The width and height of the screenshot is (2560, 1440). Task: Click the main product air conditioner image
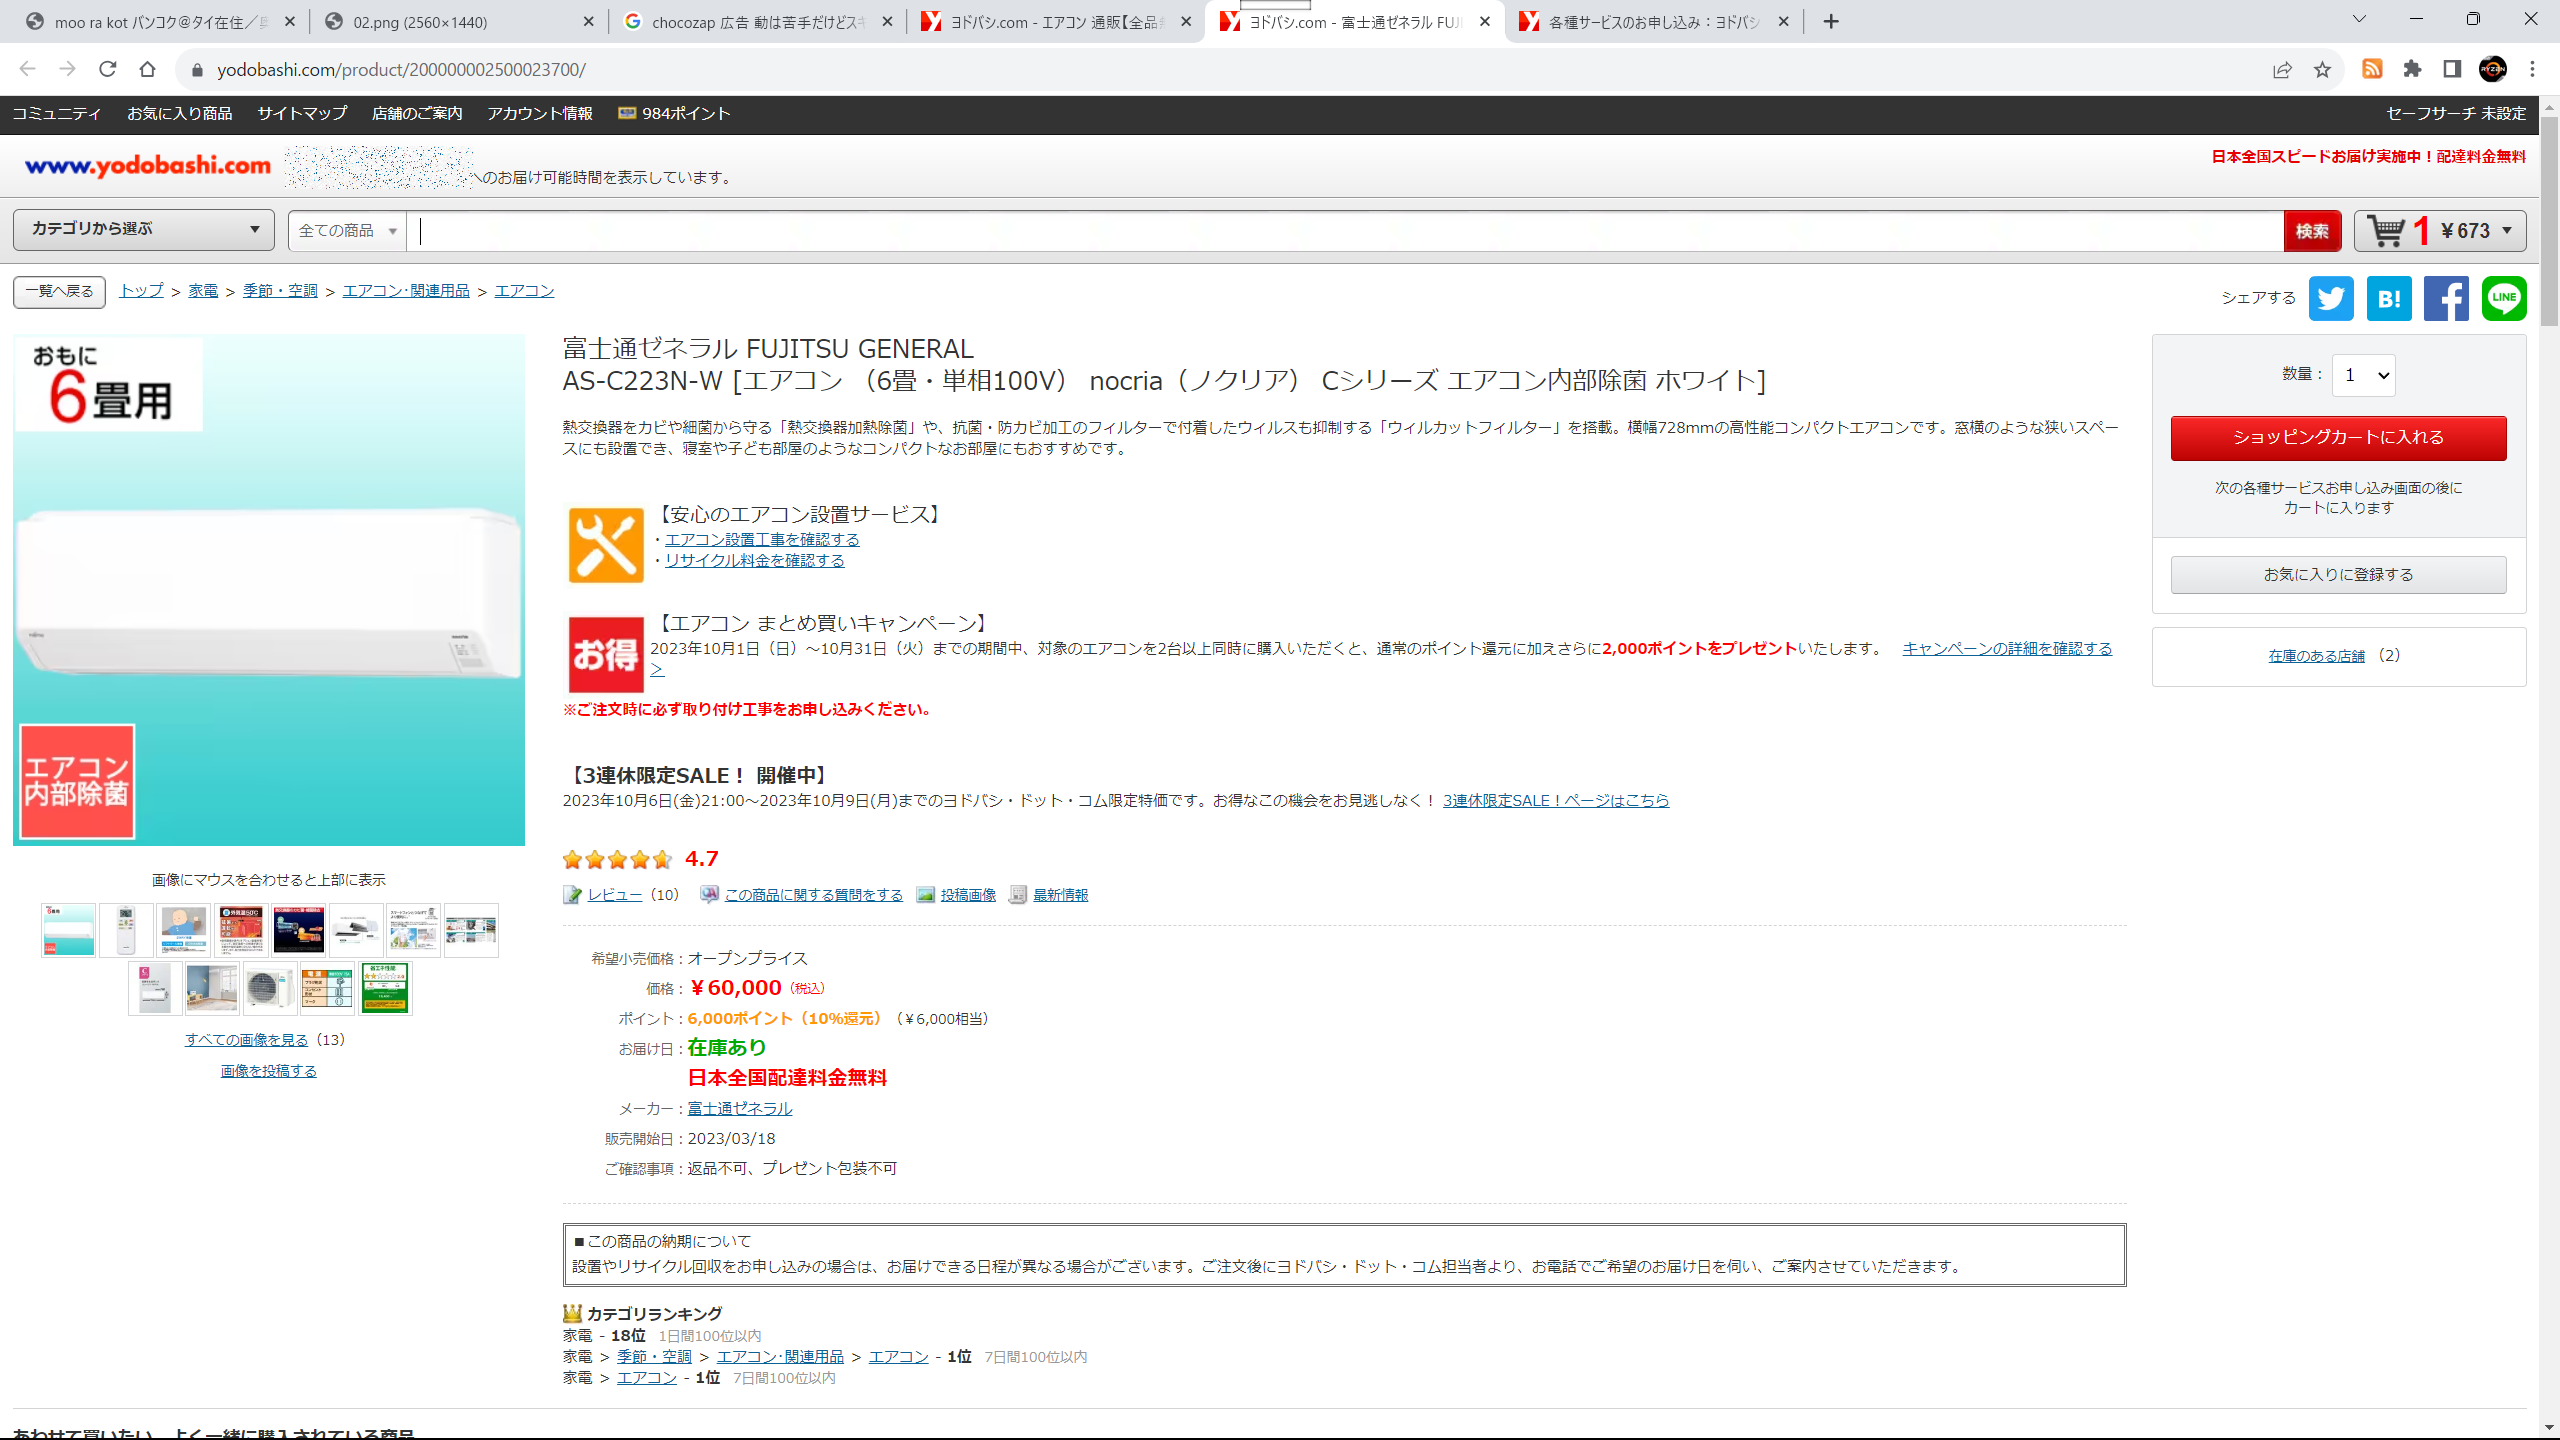click(x=269, y=590)
